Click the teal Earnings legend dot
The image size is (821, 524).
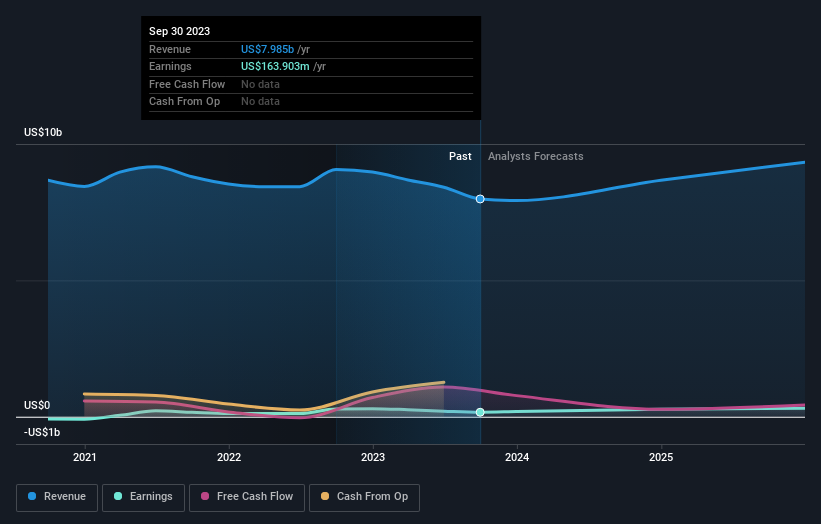click(x=118, y=496)
